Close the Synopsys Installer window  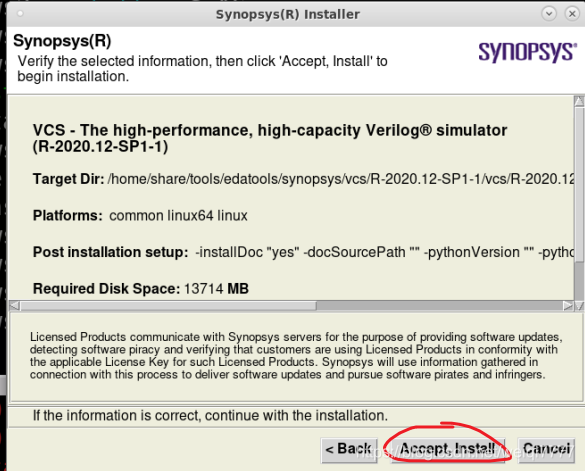[572, 14]
